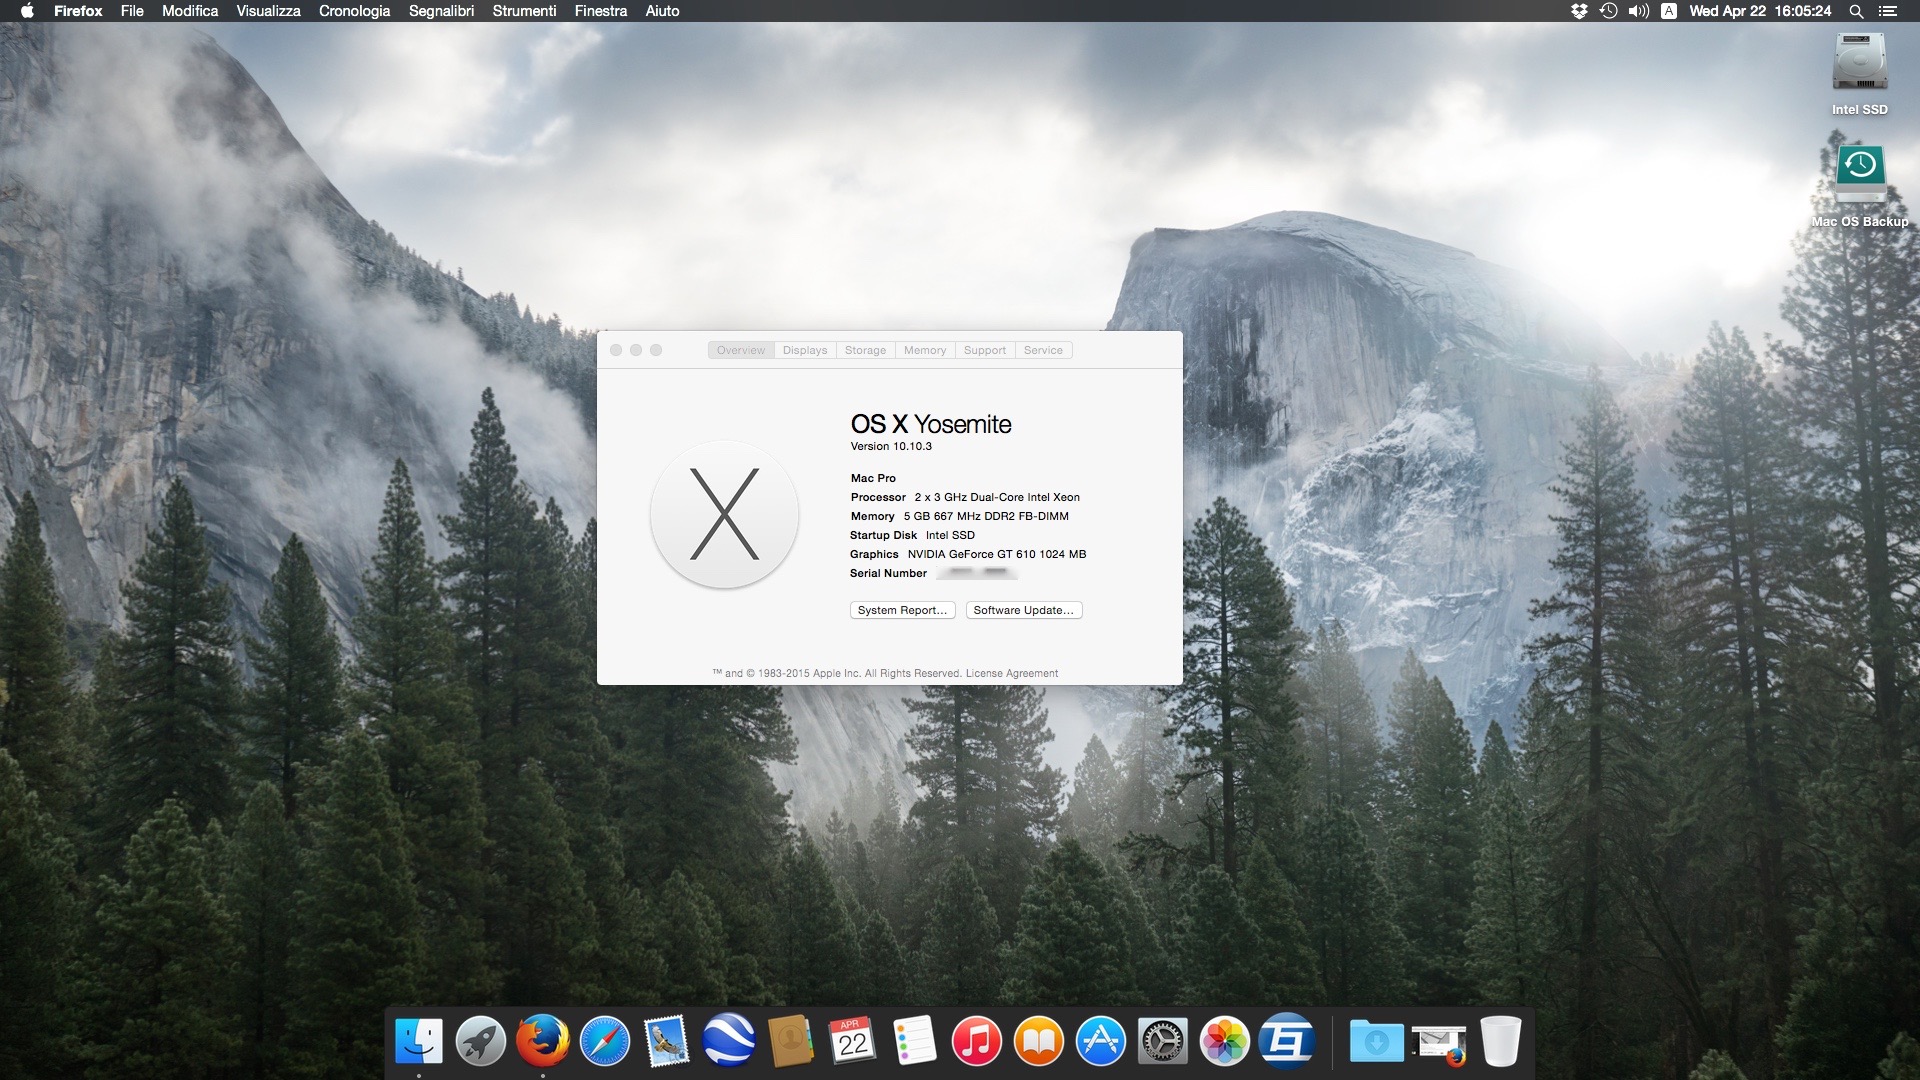Open the File menu
Screen dimensions: 1920x1080
coord(132,11)
